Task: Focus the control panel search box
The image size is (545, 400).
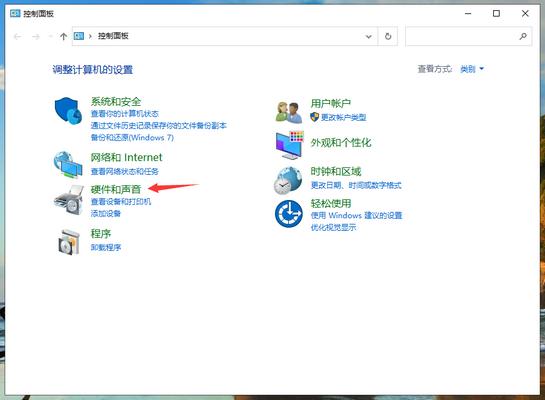Action: [468, 36]
